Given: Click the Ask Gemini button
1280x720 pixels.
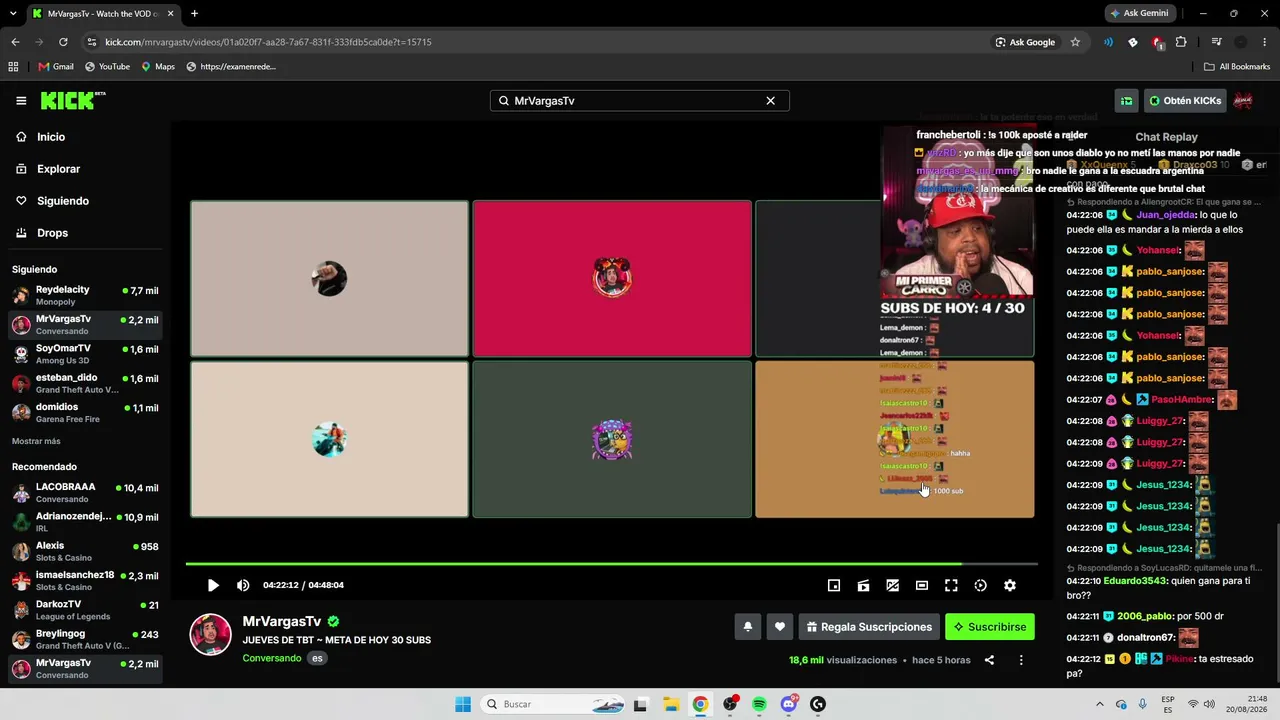Looking at the screenshot, I should [x=1139, y=13].
